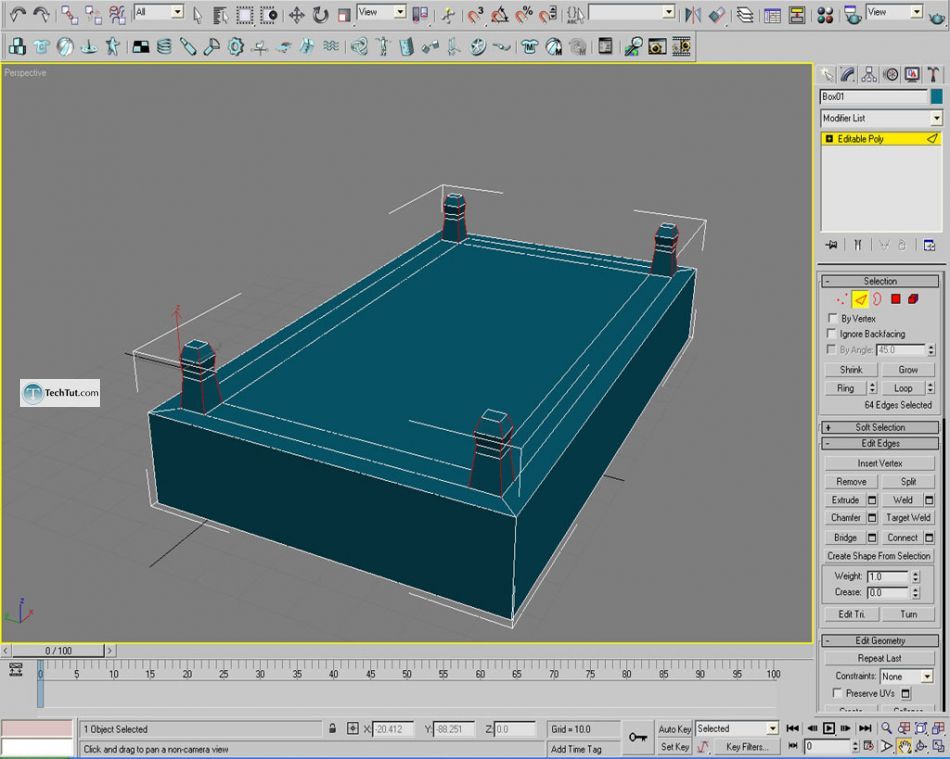Click the Quick Render teapot icon

click(936, 16)
